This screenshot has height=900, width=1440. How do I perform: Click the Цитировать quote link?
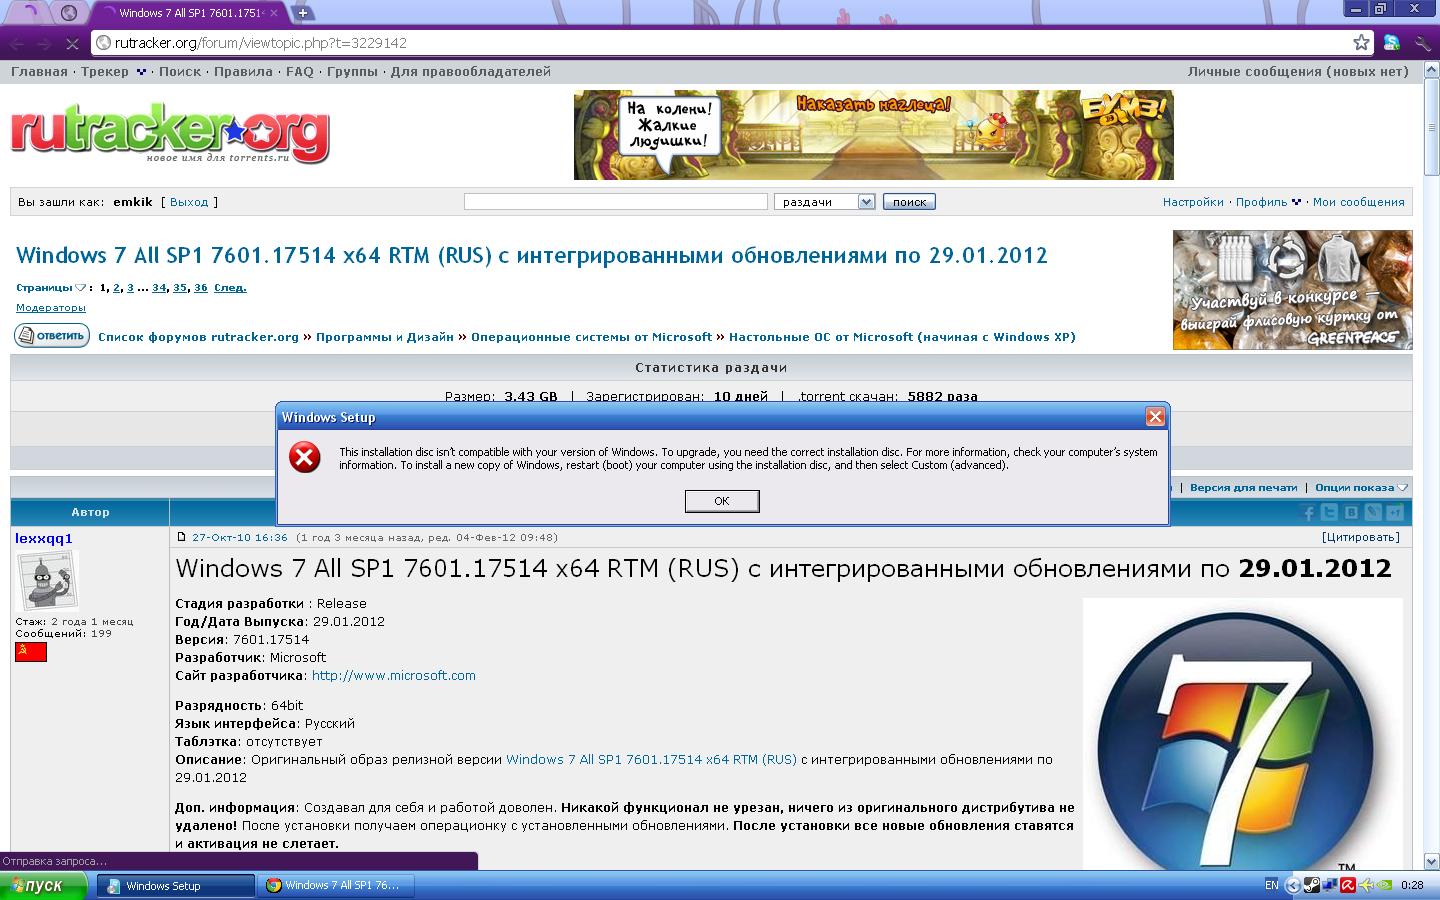[x=1360, y=537]
